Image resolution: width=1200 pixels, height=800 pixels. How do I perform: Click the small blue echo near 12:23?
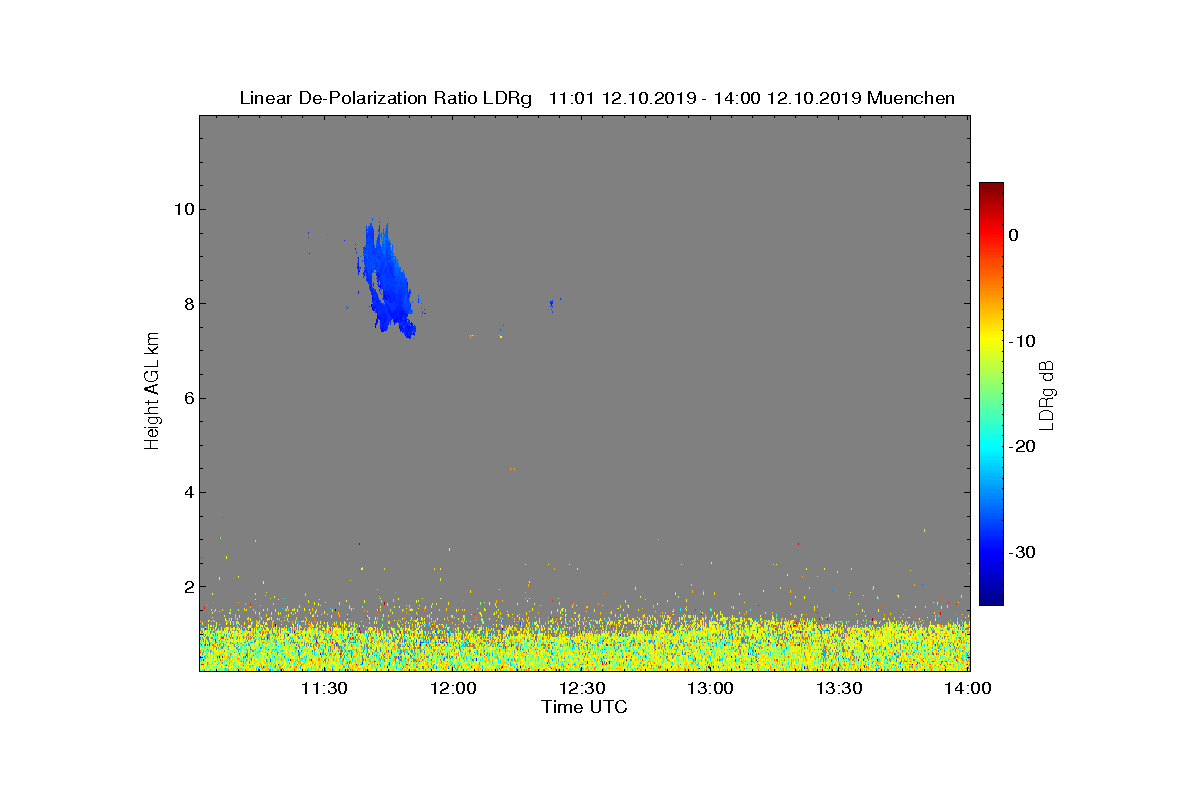tap(552, 304)
